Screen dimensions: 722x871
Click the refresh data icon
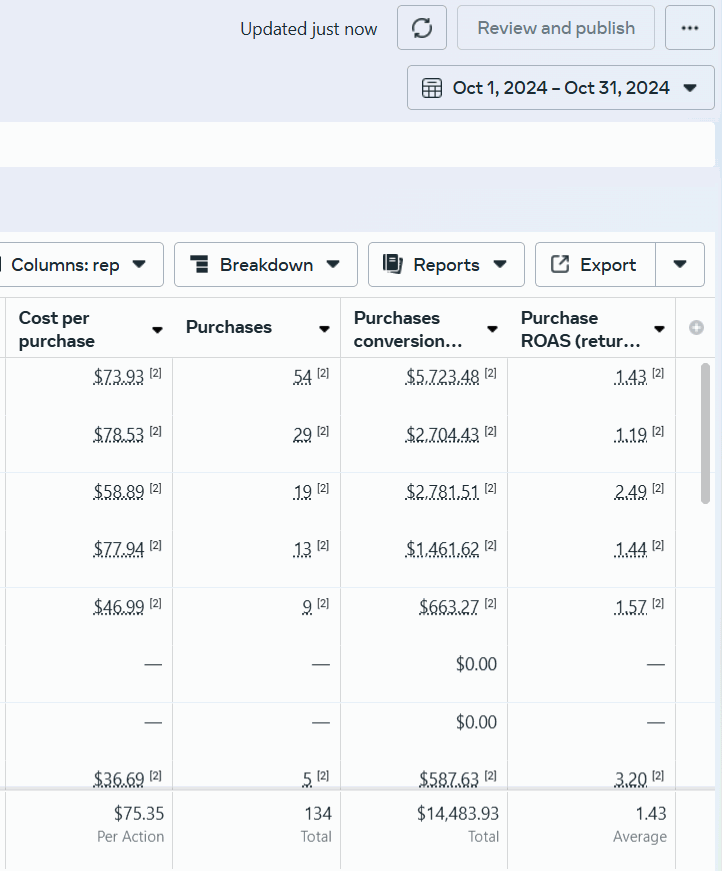click(422, 28)
